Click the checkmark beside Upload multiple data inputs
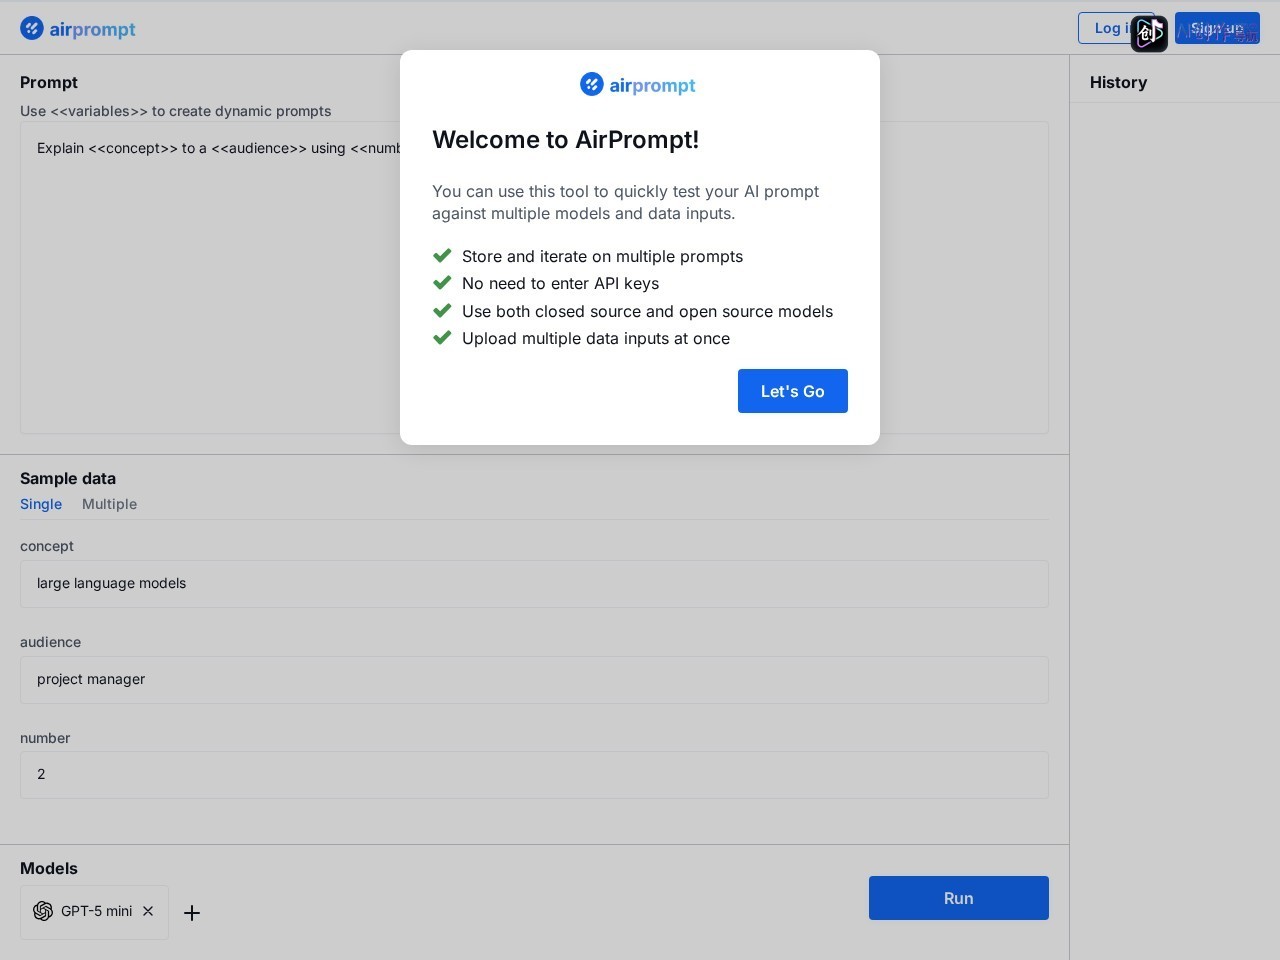 pyautogui.click(x=442, y=338)
